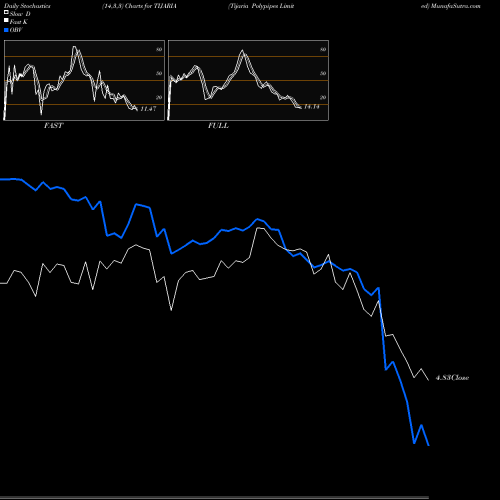The height and width of the screenshot is (500, 500).
Task: Click the 20 level label in FAST chart
Action: [159, 97]
